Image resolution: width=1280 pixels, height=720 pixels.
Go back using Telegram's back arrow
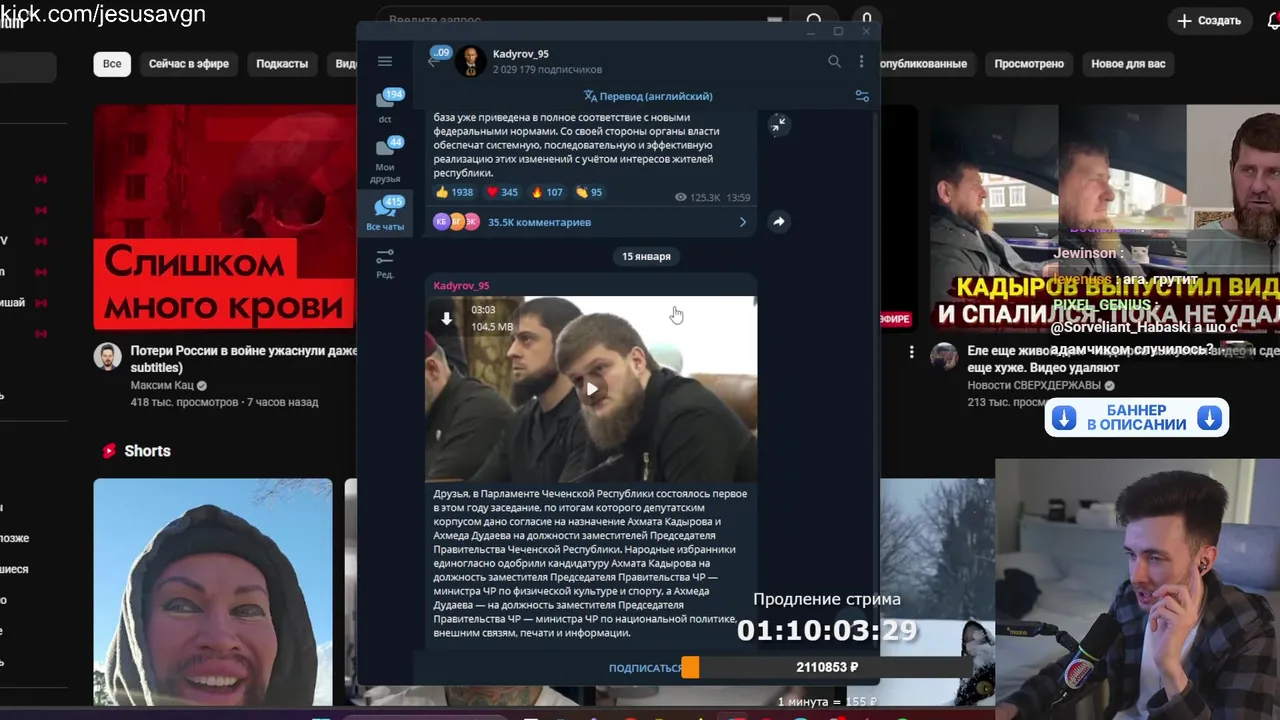point(434,62)
